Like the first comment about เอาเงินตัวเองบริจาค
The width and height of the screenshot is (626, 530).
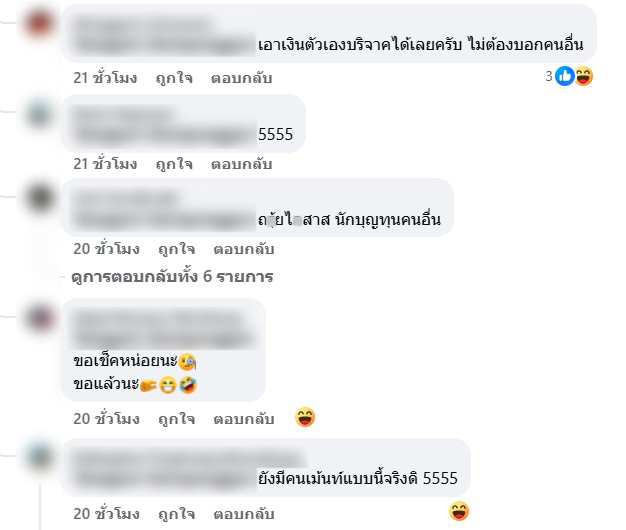pos(174,78)
